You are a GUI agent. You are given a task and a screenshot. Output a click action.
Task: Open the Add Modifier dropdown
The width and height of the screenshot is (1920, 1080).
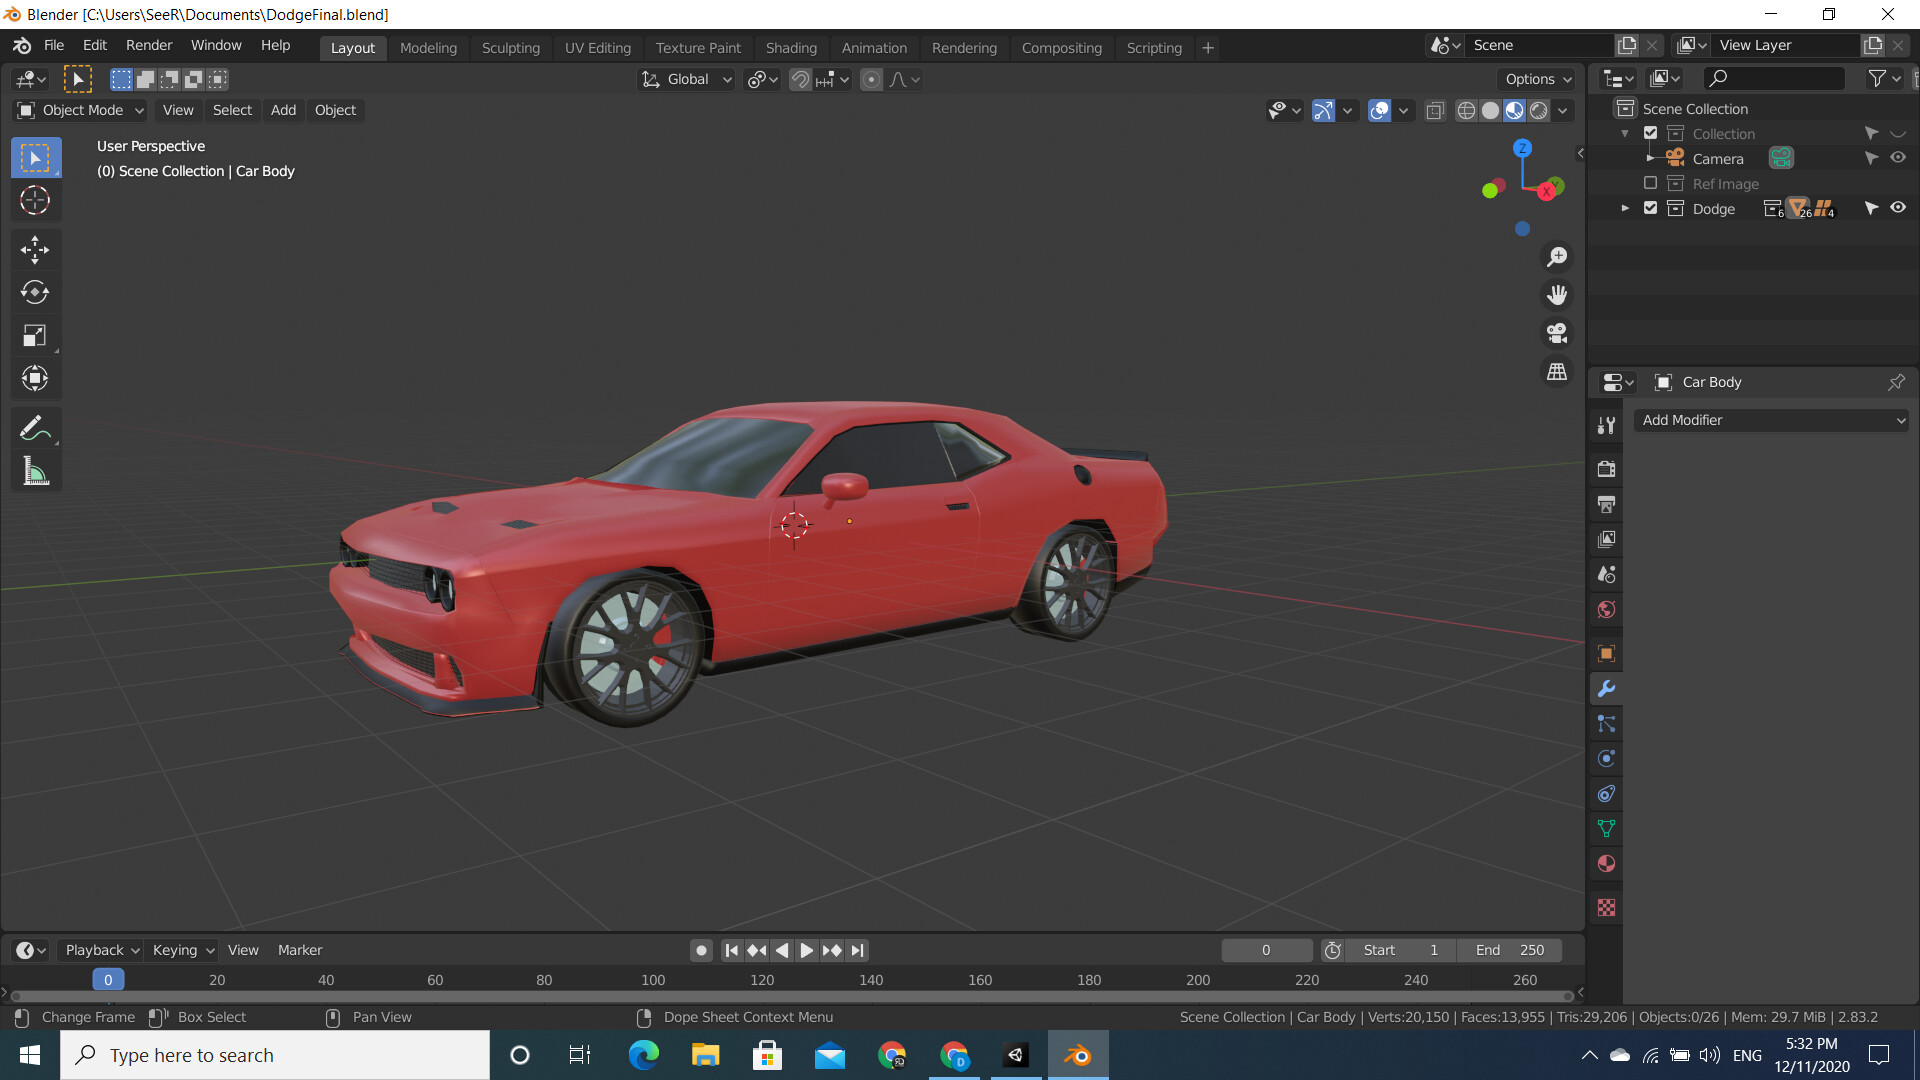pyautogui.click(x=1771, y=420)
